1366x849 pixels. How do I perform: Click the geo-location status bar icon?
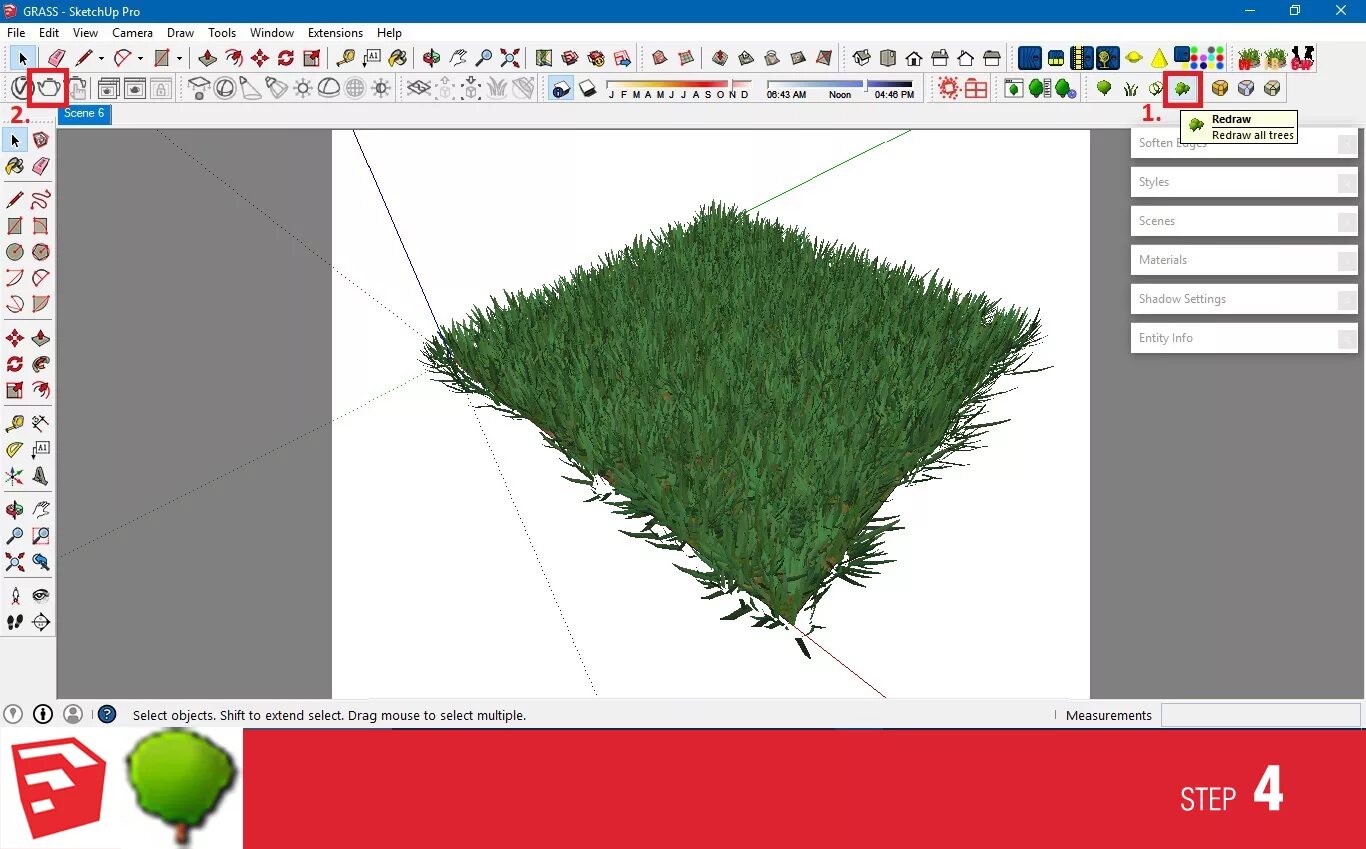13,714
